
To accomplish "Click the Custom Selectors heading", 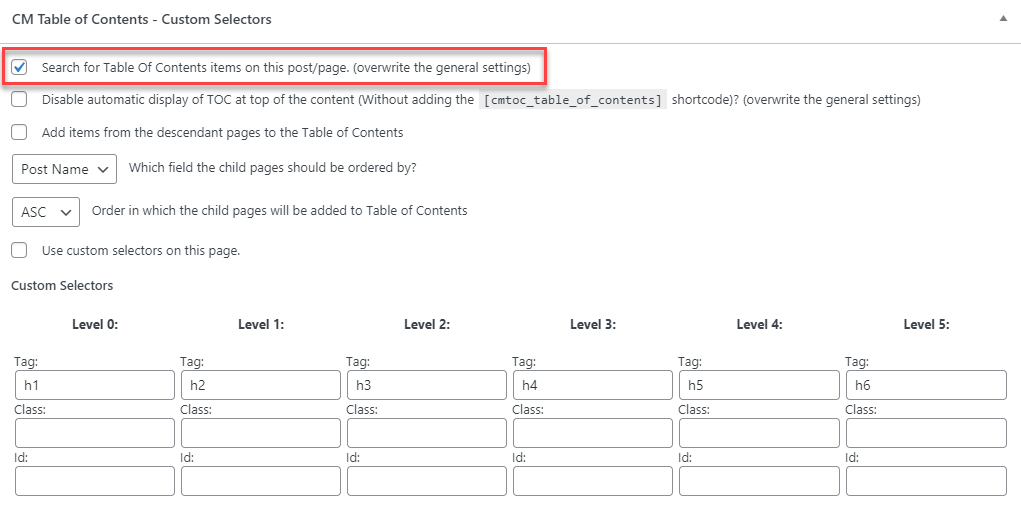I will pos(63,285).
